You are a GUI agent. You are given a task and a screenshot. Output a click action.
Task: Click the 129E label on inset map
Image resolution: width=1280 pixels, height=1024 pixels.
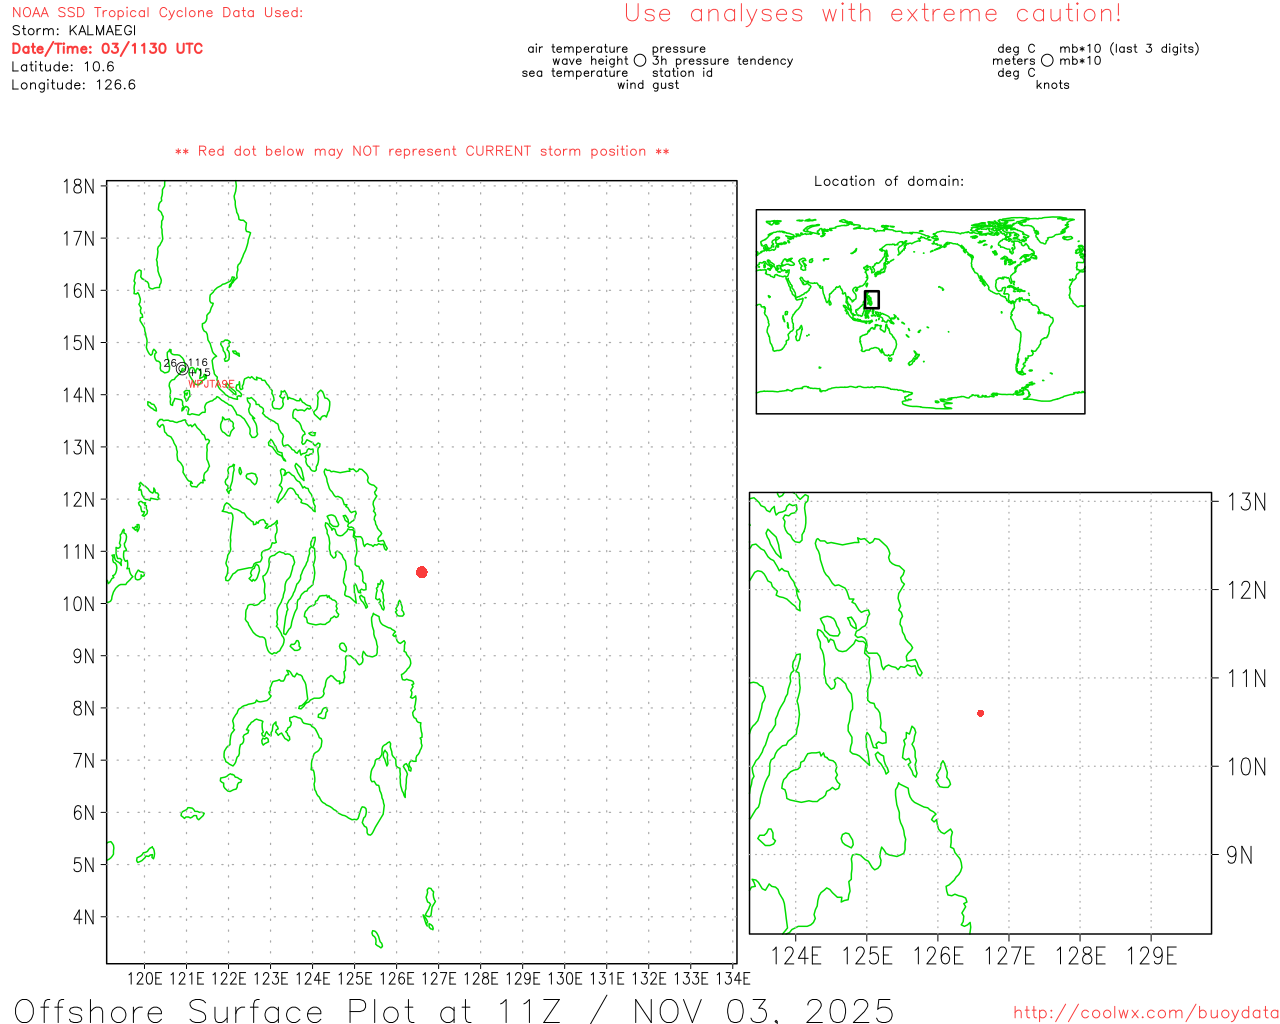coord(1151,956)
